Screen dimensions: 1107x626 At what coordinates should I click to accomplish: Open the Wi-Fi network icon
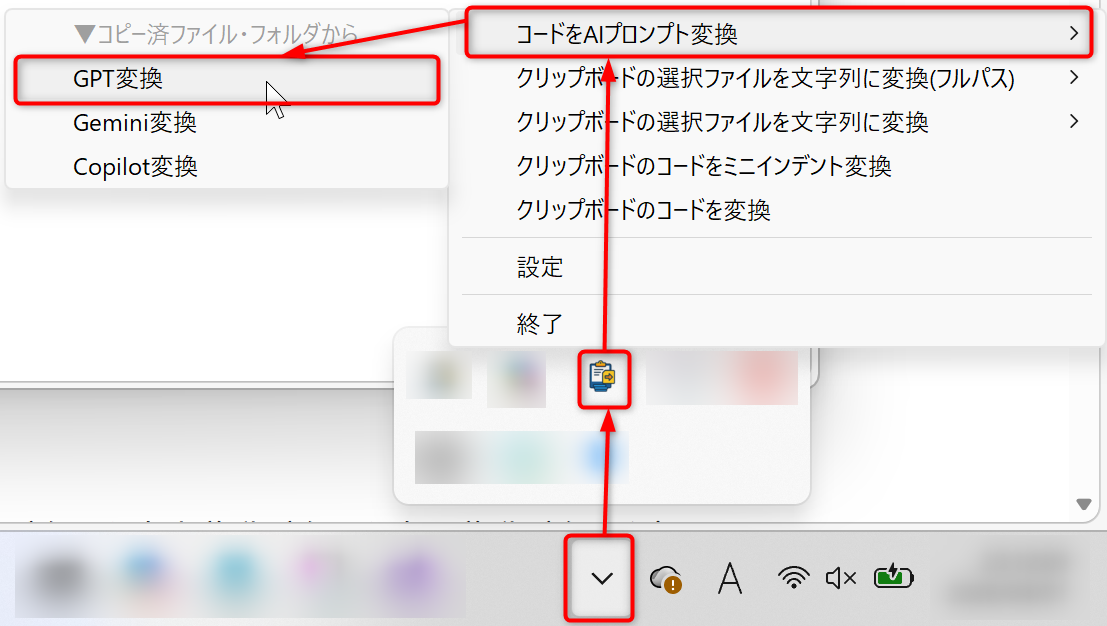[x=793, y=577]
